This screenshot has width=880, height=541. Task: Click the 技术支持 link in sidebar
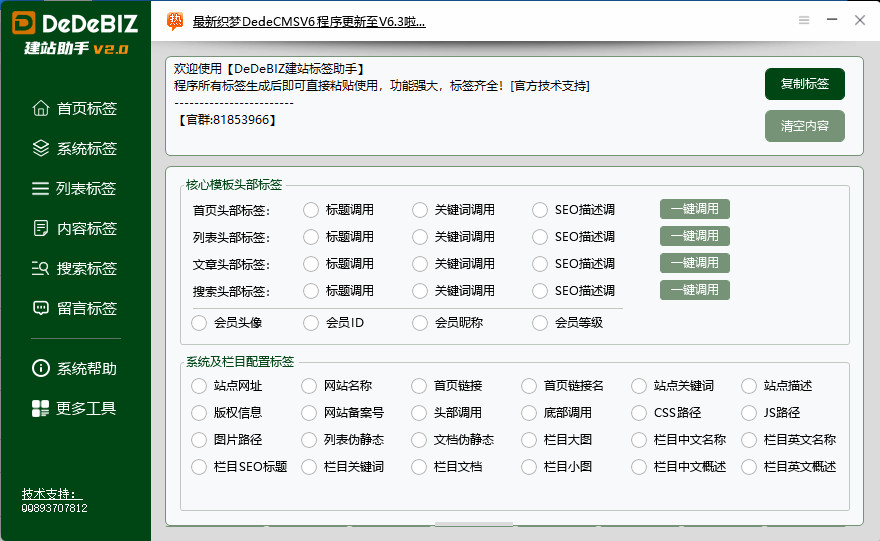[x=53, y=494]
